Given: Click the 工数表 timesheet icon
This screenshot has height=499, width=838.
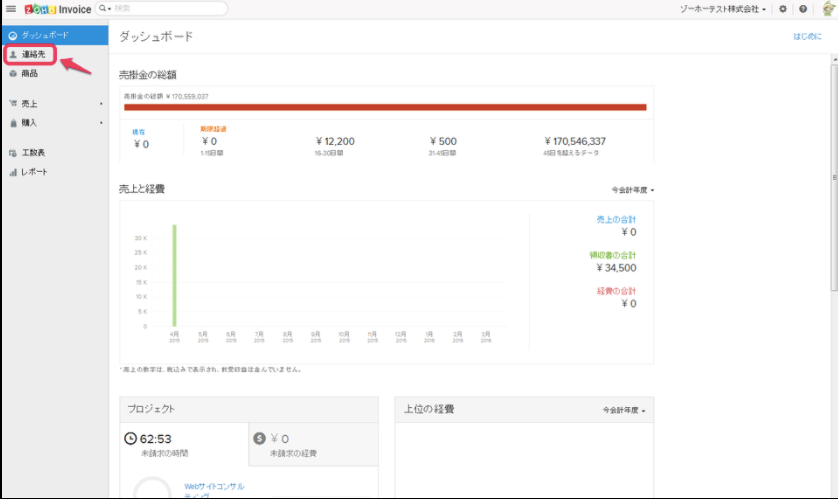Looking at the screenshot, I should [13, 153].
